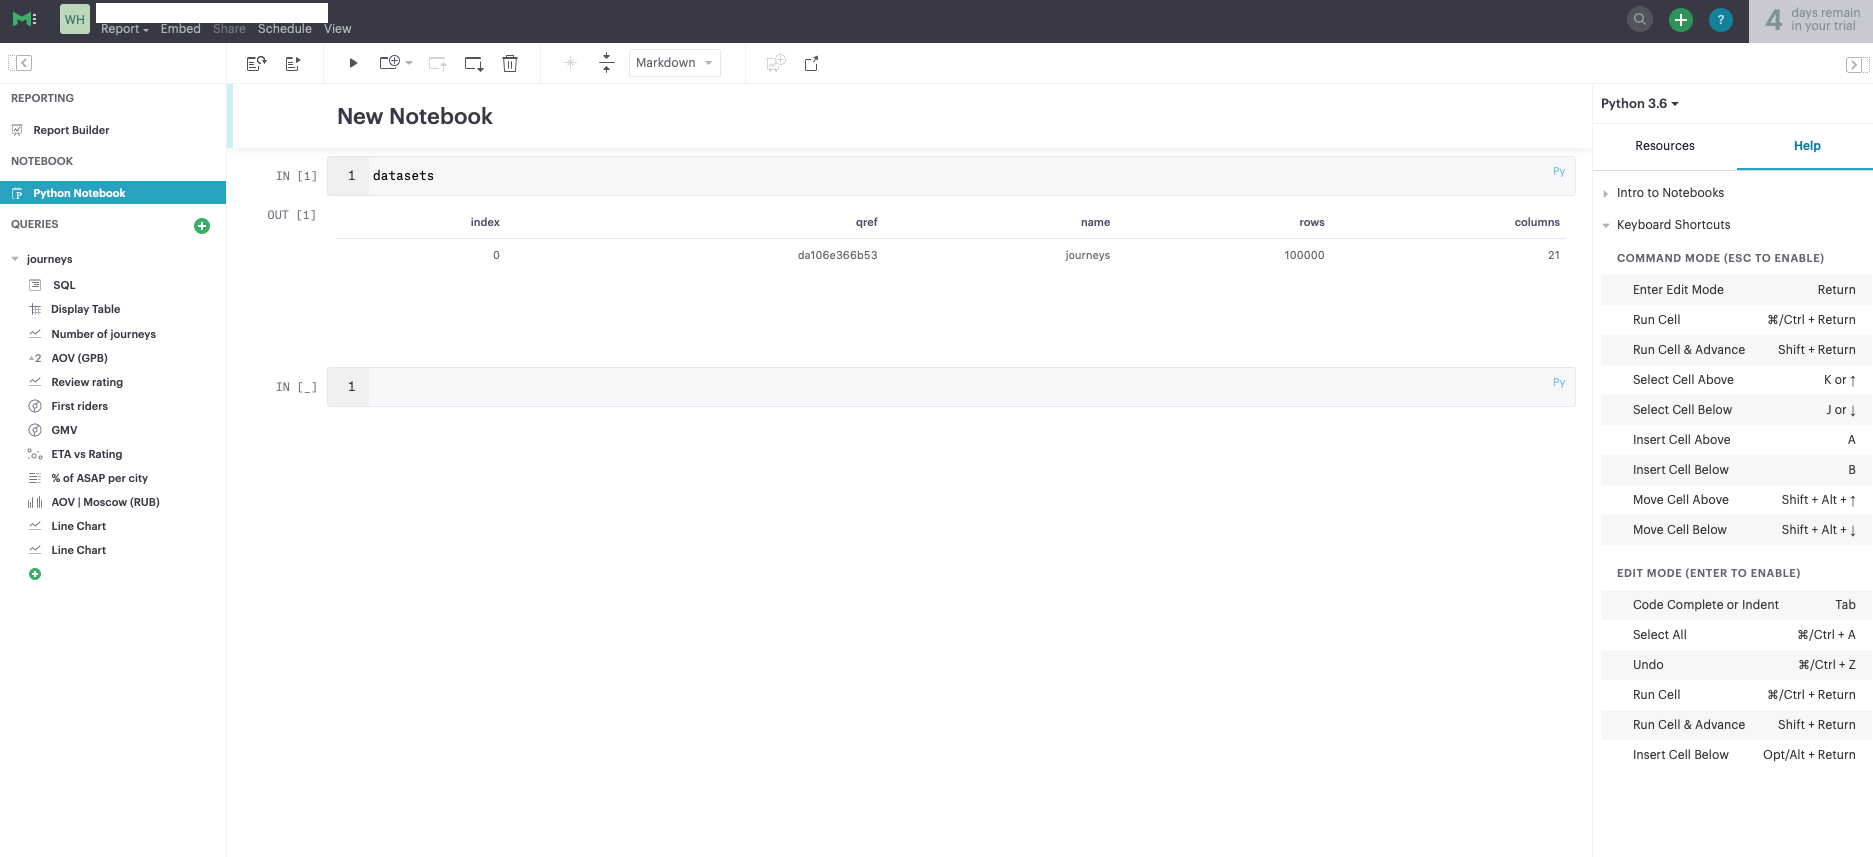1873x857 pixels.
Task: Click the Run Cell & Advance command mode shortcut
Action: [1737, 350]
